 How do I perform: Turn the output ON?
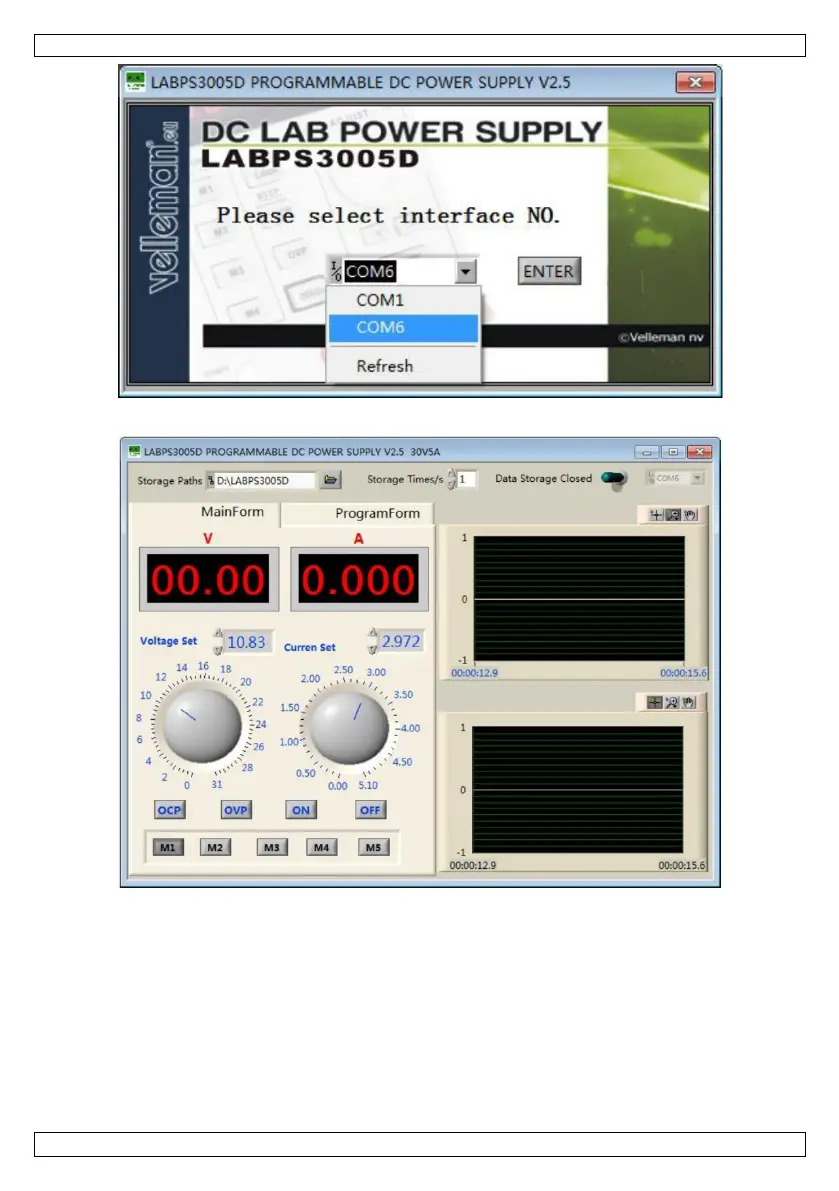[301, 810]
